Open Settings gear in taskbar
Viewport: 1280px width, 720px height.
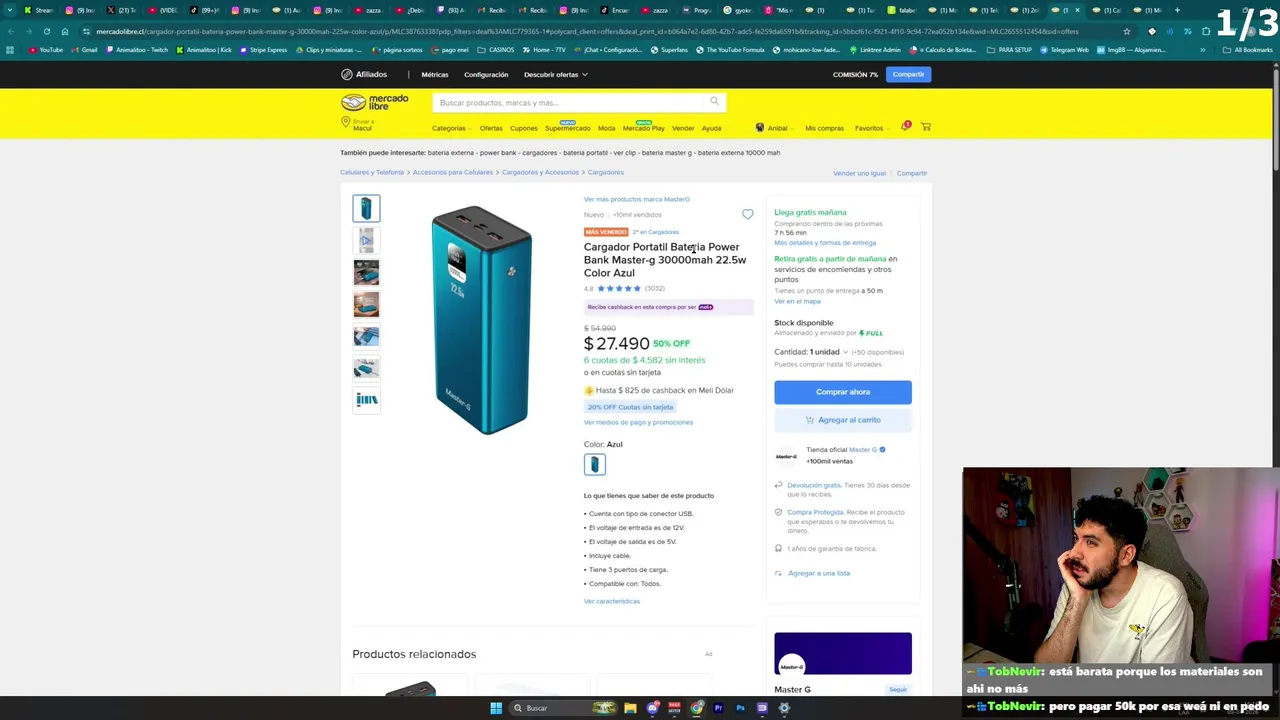click(784, 708)
